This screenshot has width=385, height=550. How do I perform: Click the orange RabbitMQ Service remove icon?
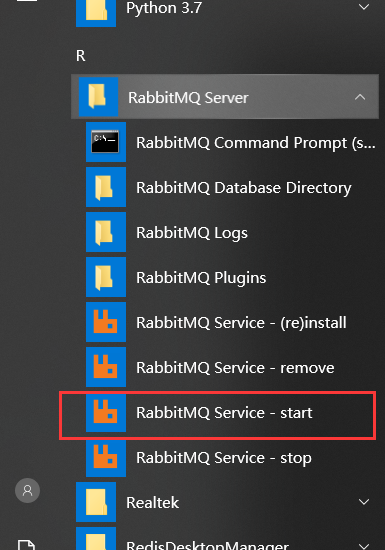(106, 367)
